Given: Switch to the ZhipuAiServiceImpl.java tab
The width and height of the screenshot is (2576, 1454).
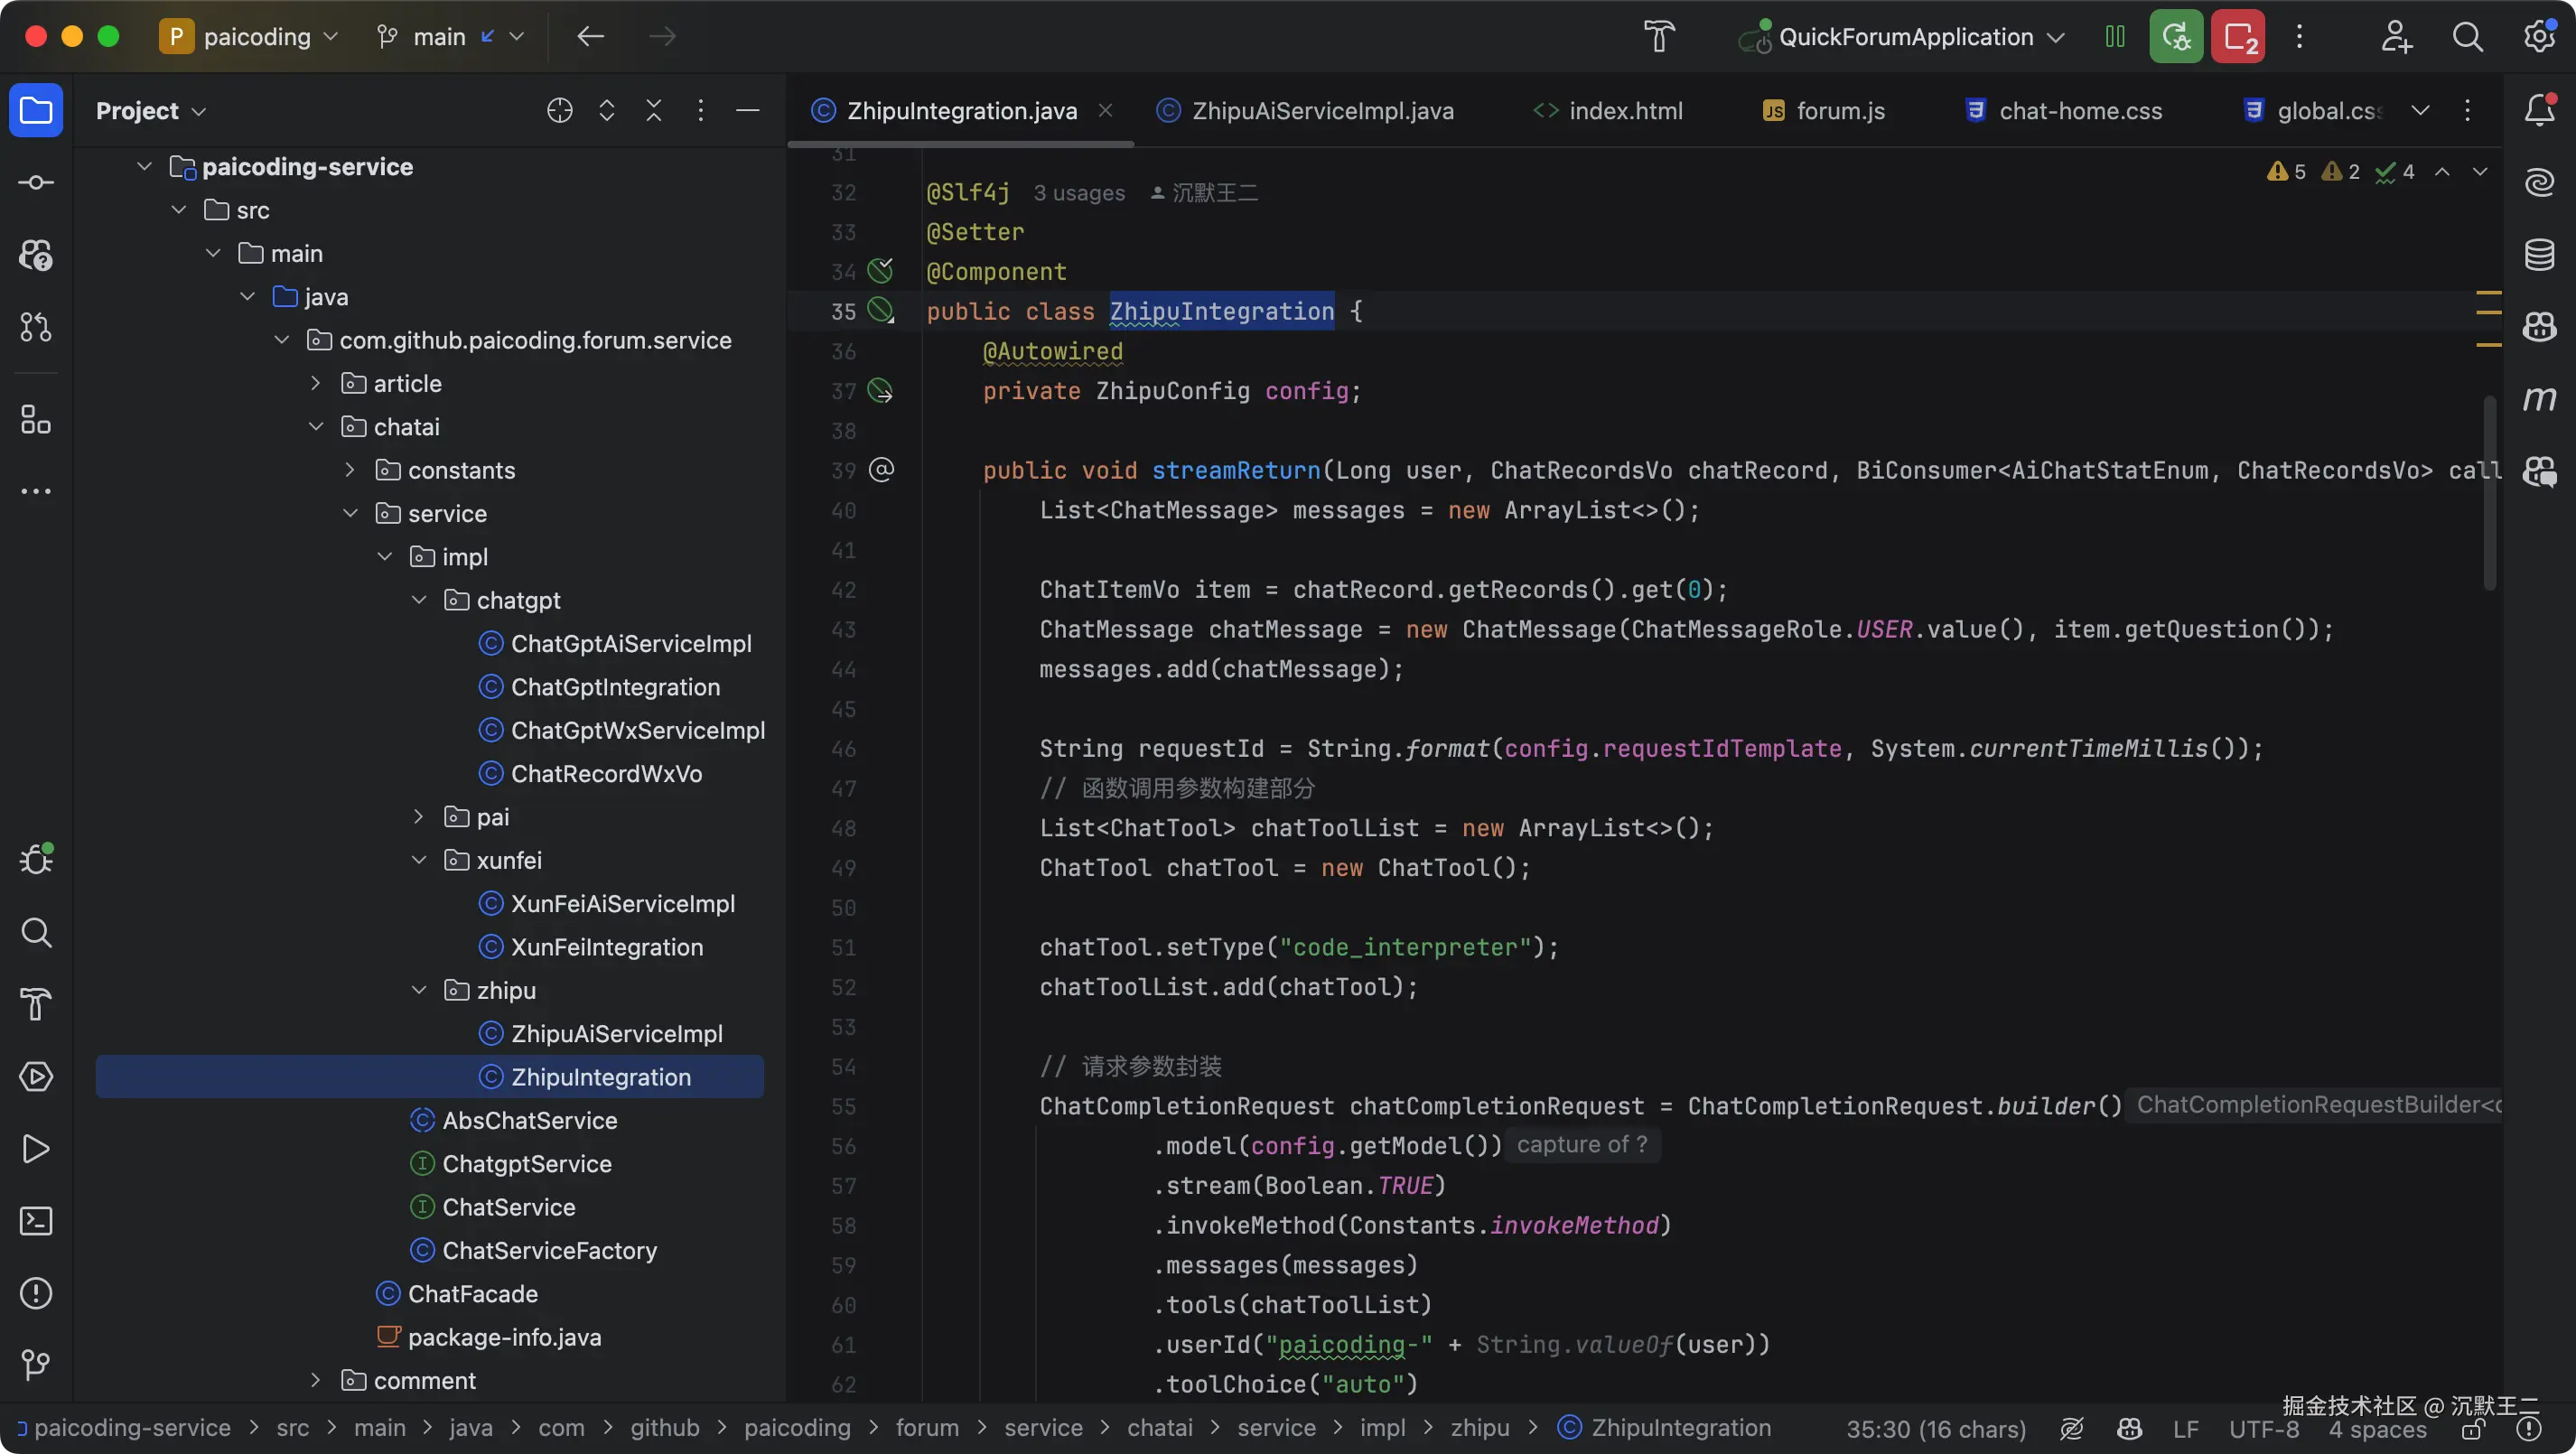Looking at the screenshot, I should click(x=1322, y=111).
